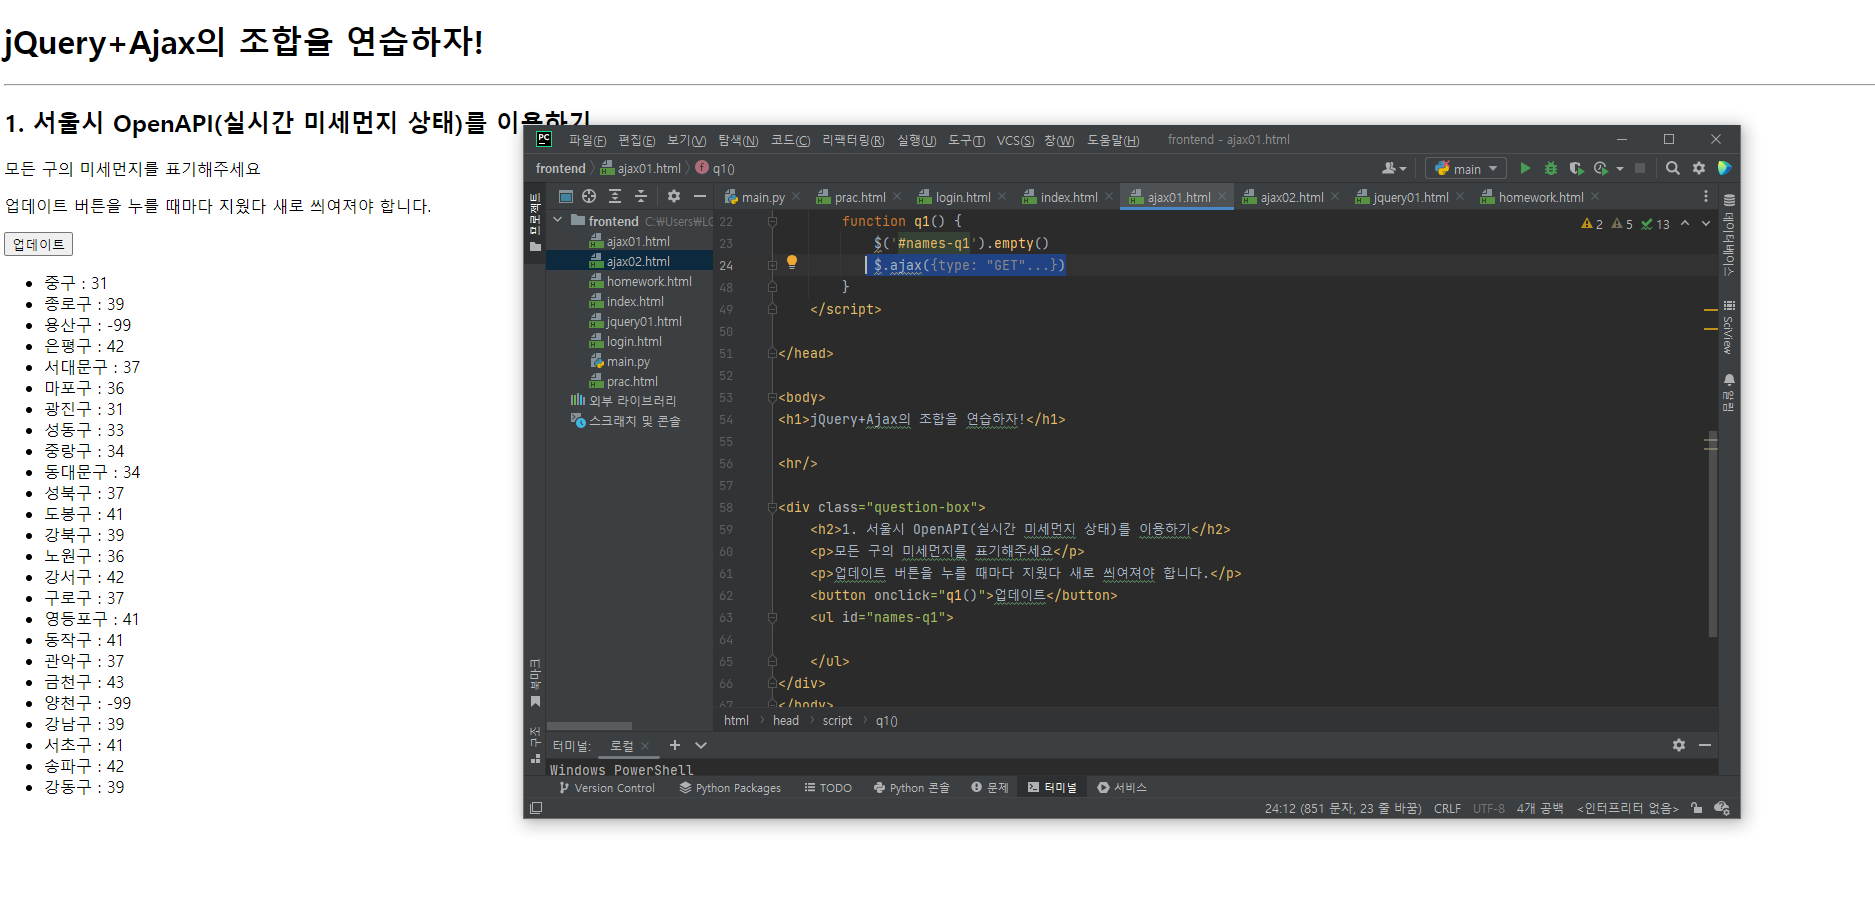Open the 문제 problems tool window
This screenshot has height=904, width=1875.
coord(990,788)
